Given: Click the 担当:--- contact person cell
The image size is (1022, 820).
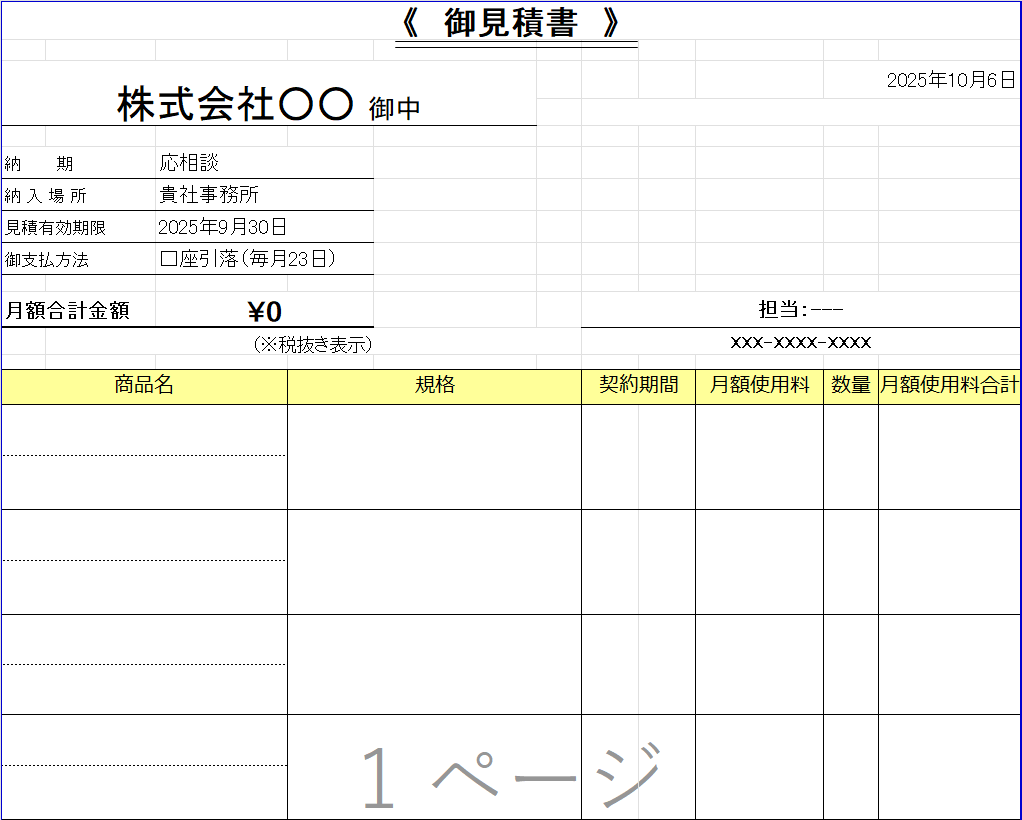Looking at the screenshot, I should point(800,309).
